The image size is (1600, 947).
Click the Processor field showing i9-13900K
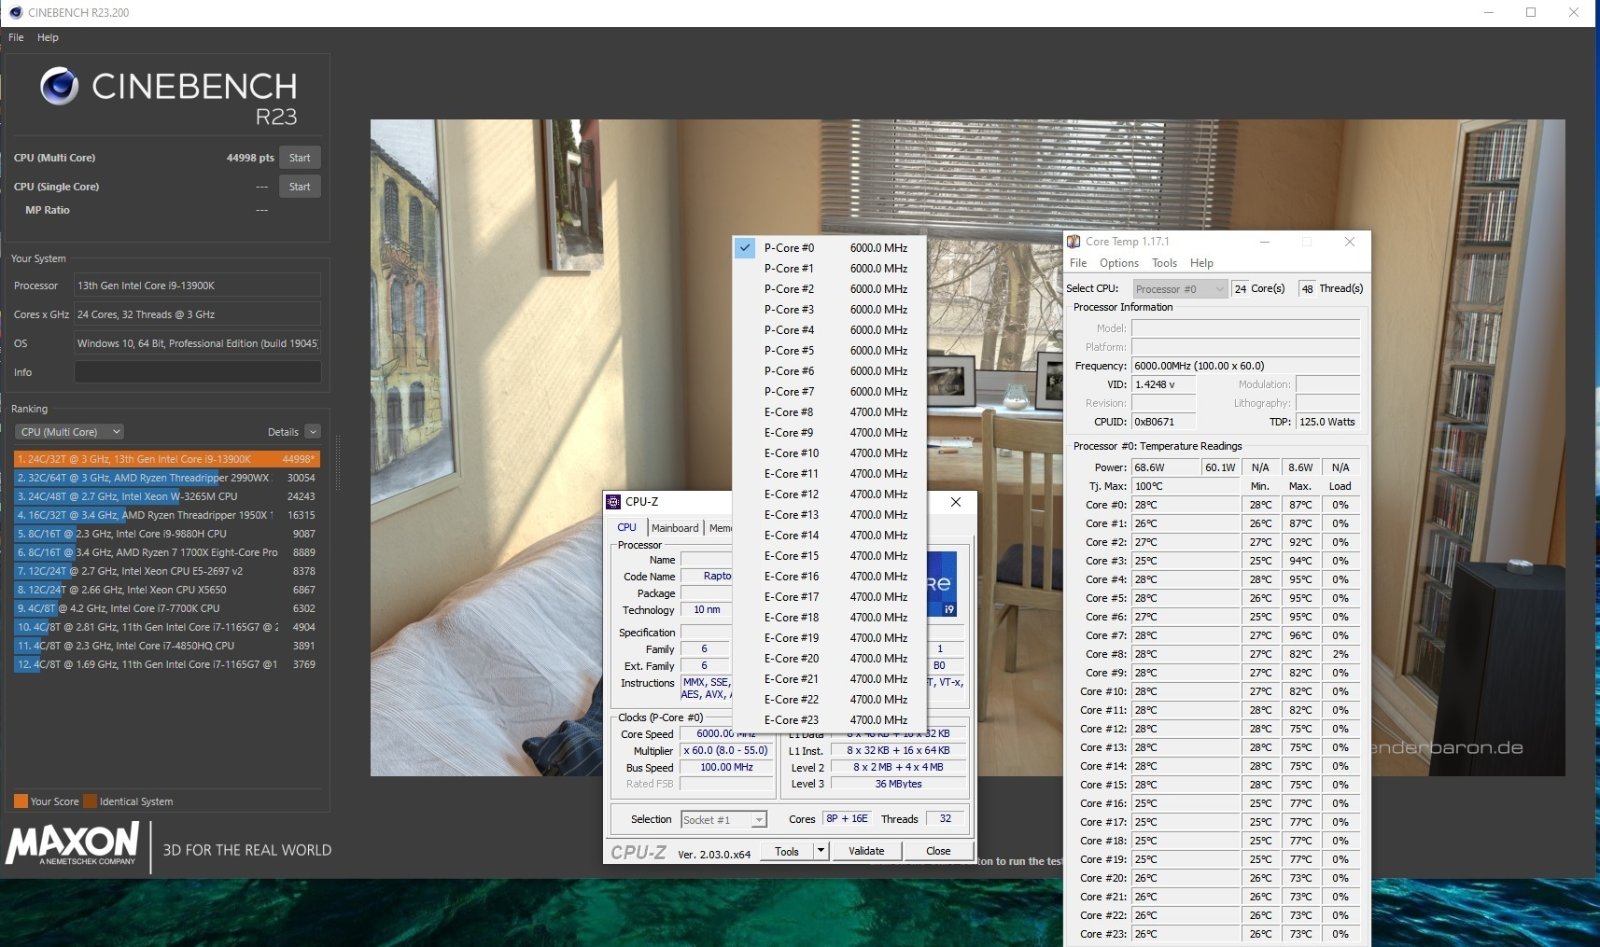pyautogui.click(x=197, y=286)
